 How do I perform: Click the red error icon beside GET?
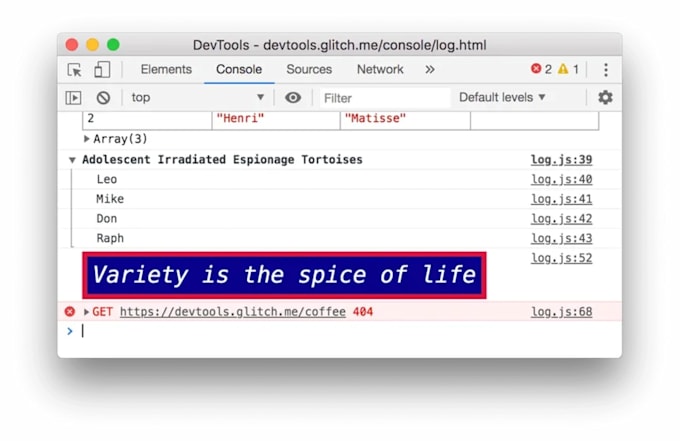[70, 311]
